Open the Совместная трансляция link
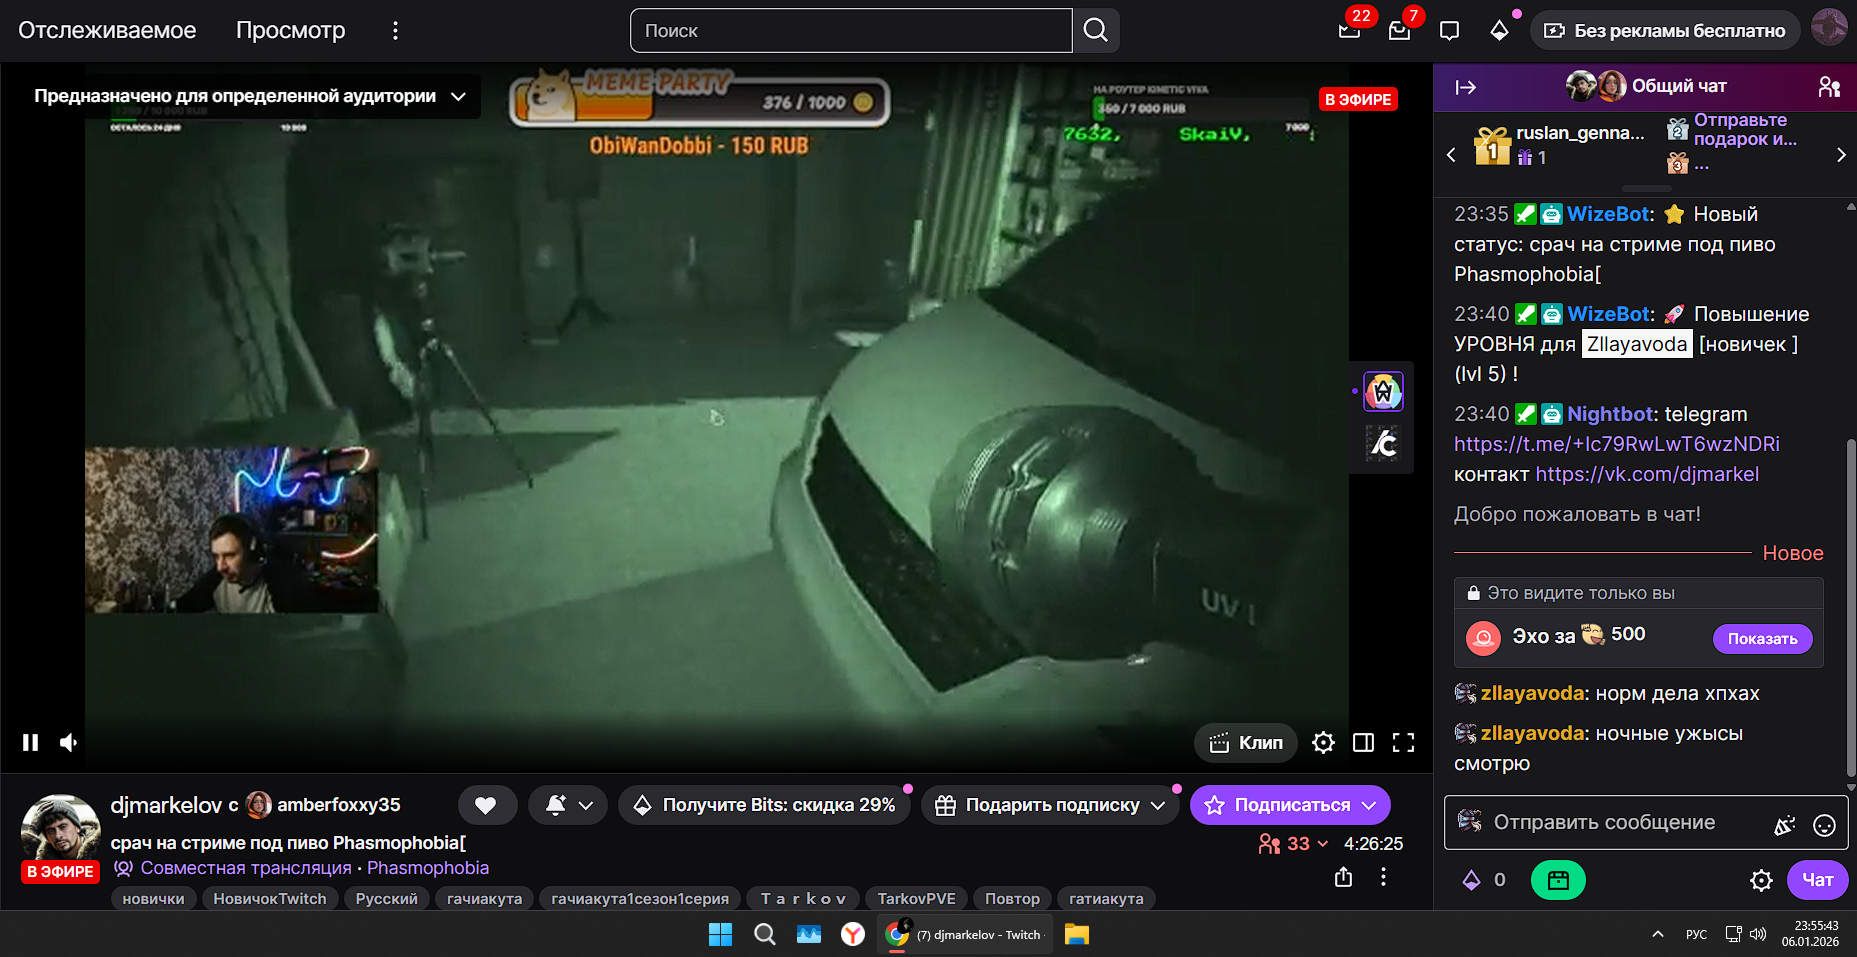Viewport: 1857px width, 957px height. [246, 868]
